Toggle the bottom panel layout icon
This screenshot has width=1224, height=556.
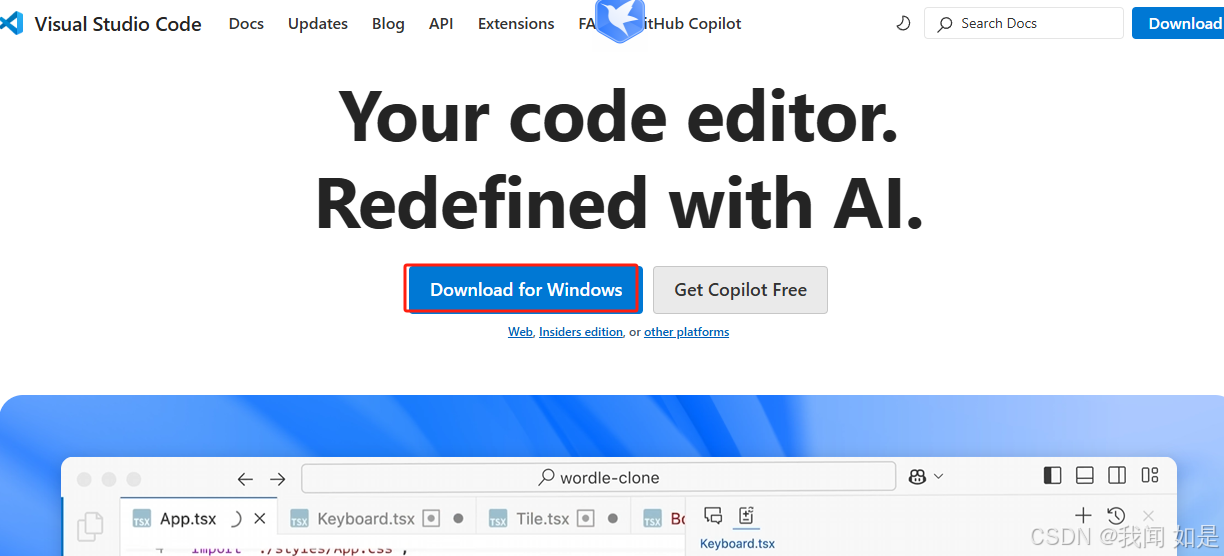pyautogui.click(x=1085, y=475)
